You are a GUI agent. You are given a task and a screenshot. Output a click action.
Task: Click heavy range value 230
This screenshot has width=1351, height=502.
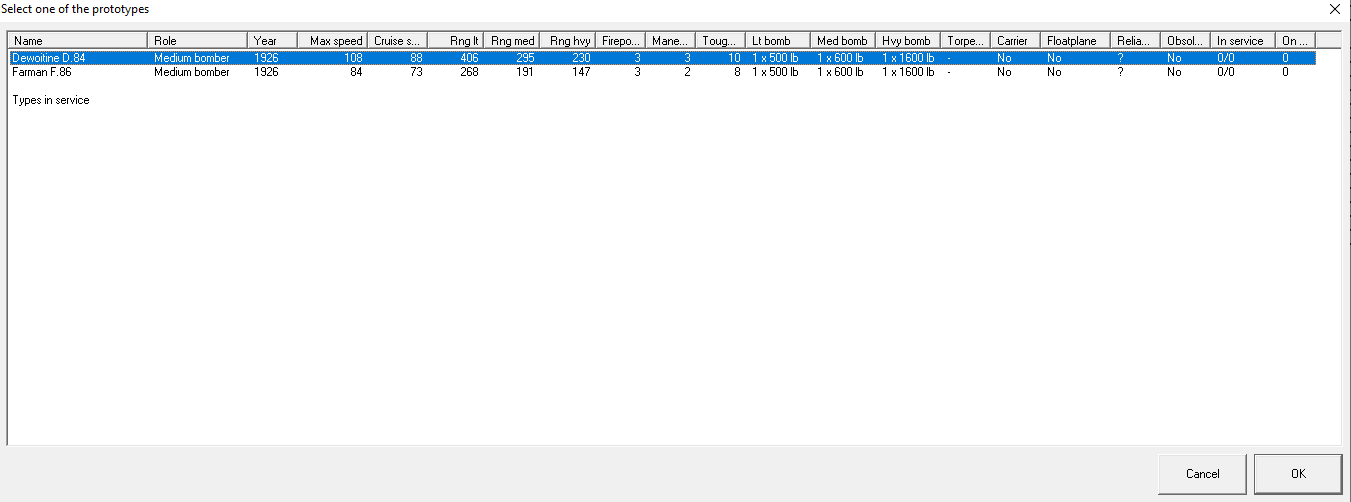point(581,58)
